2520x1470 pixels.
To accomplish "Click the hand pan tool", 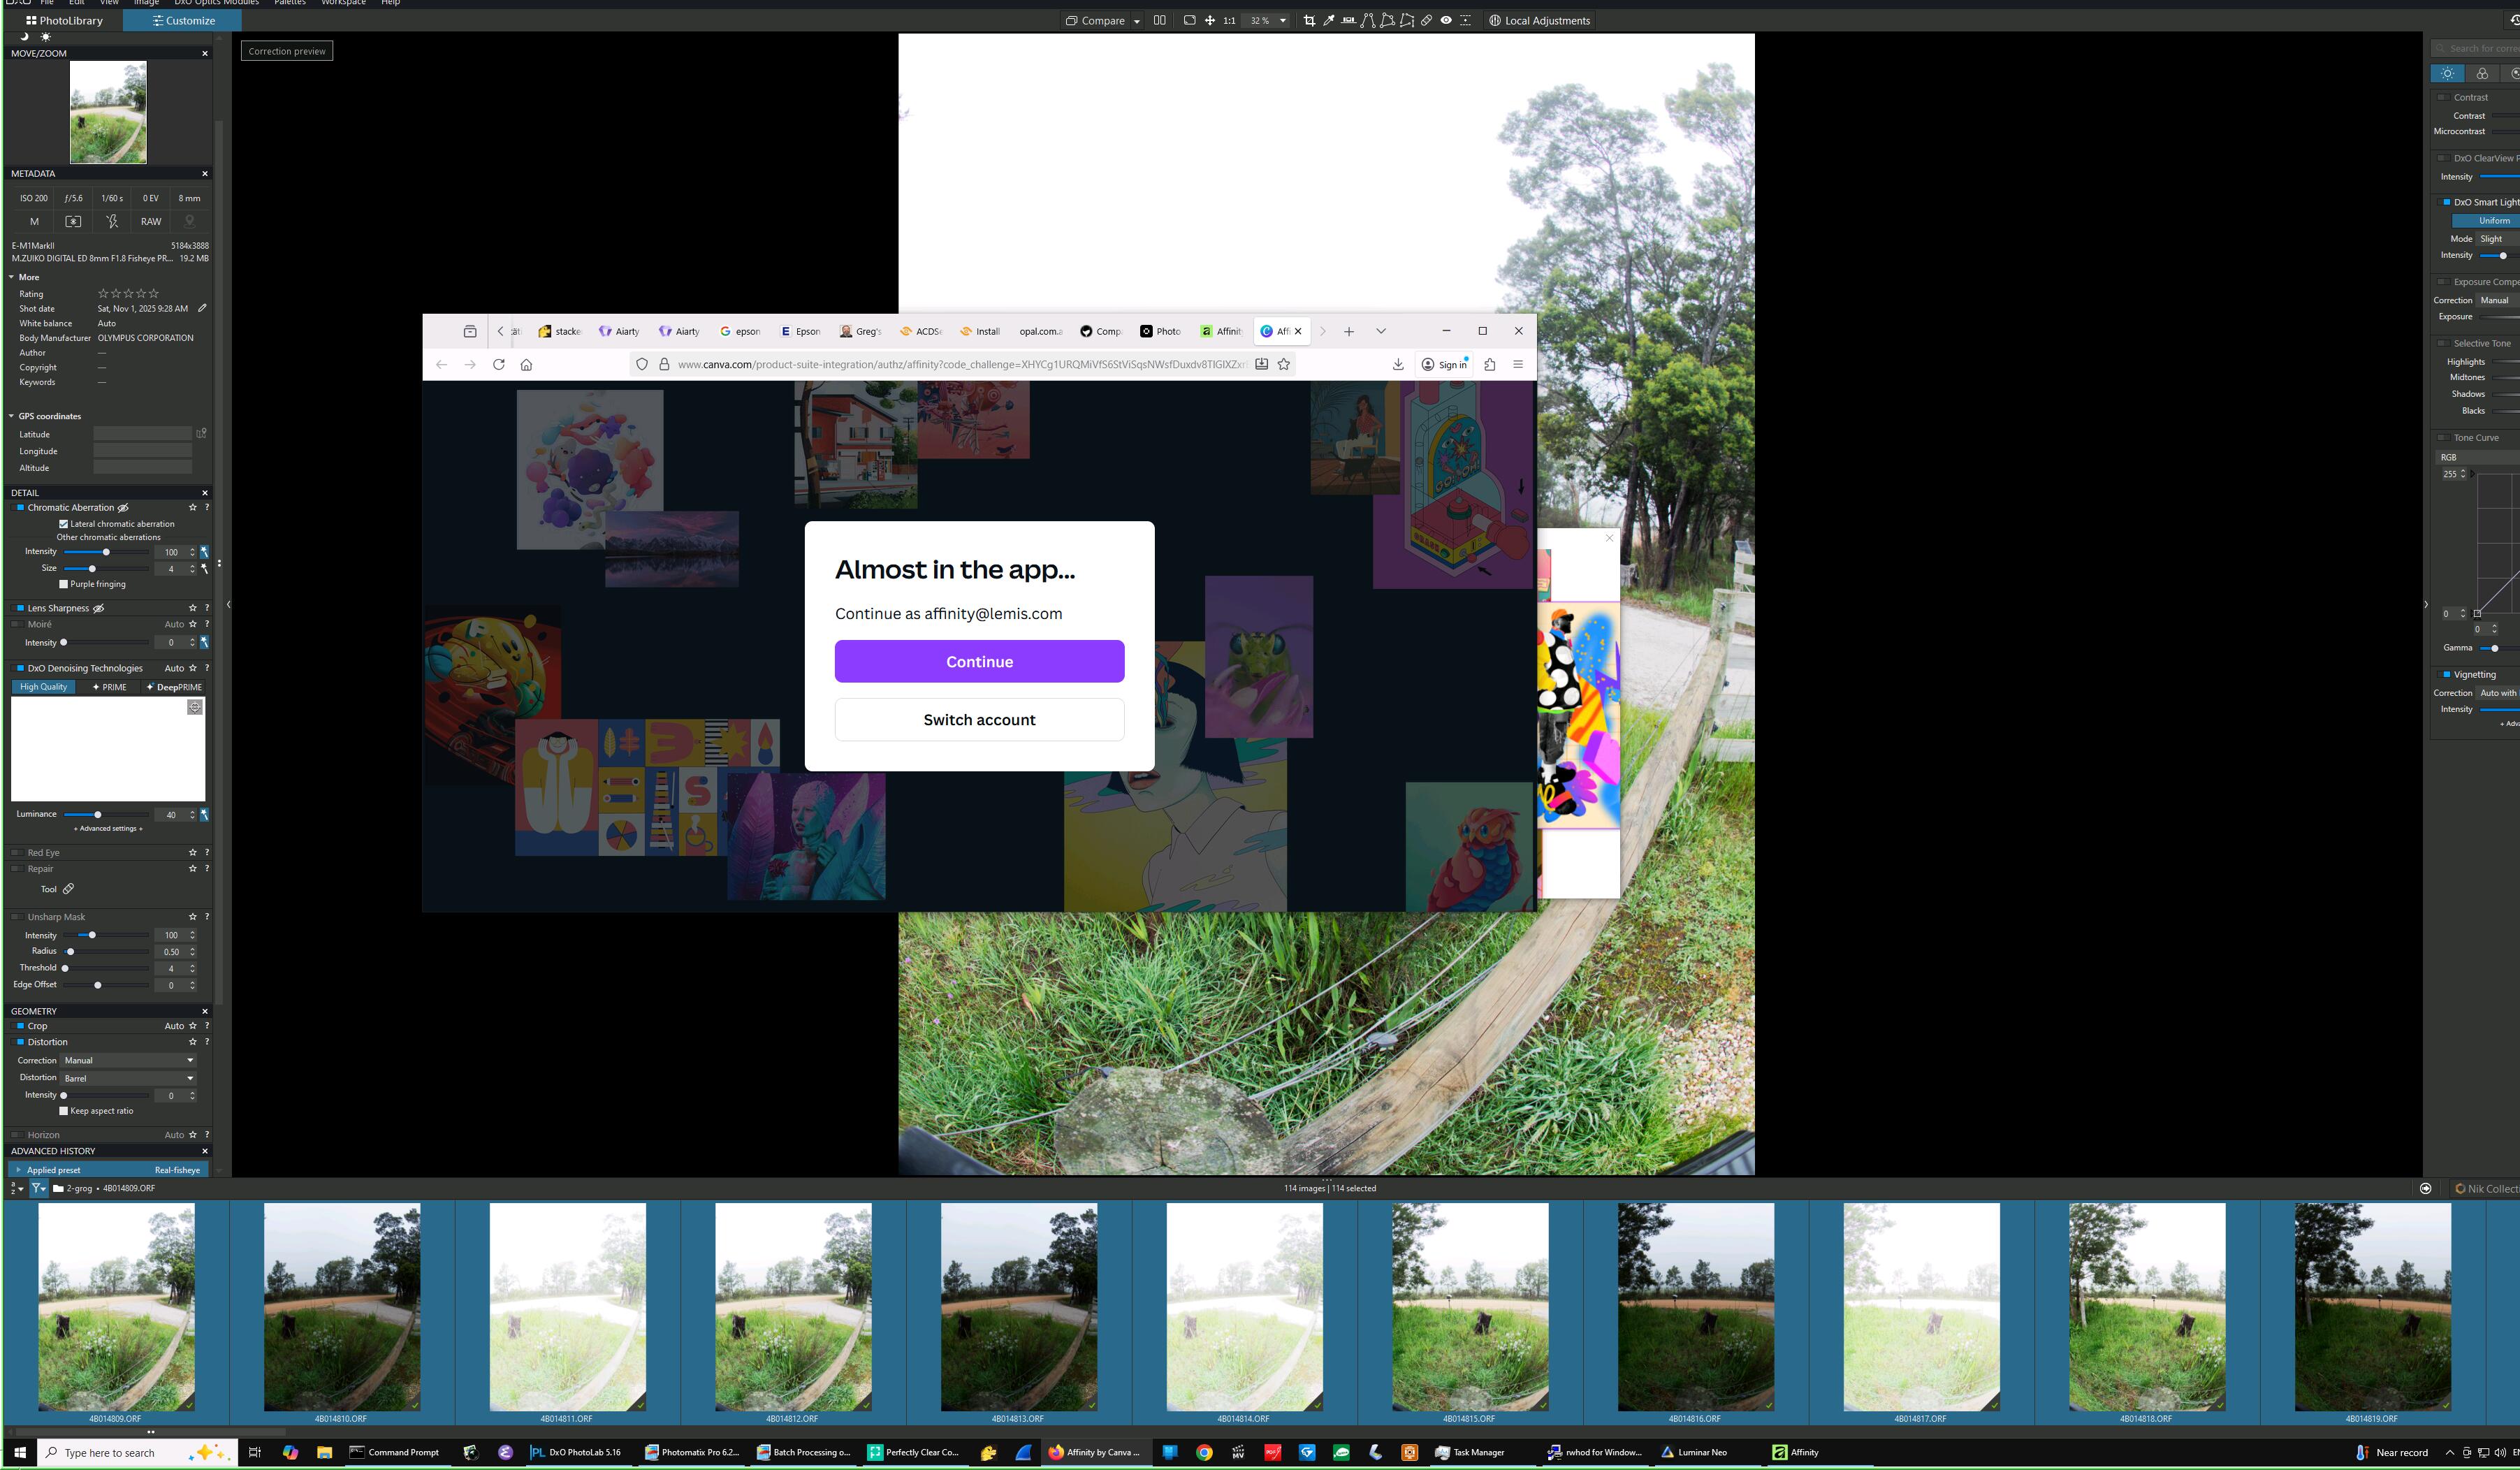I will [1210, 21].
